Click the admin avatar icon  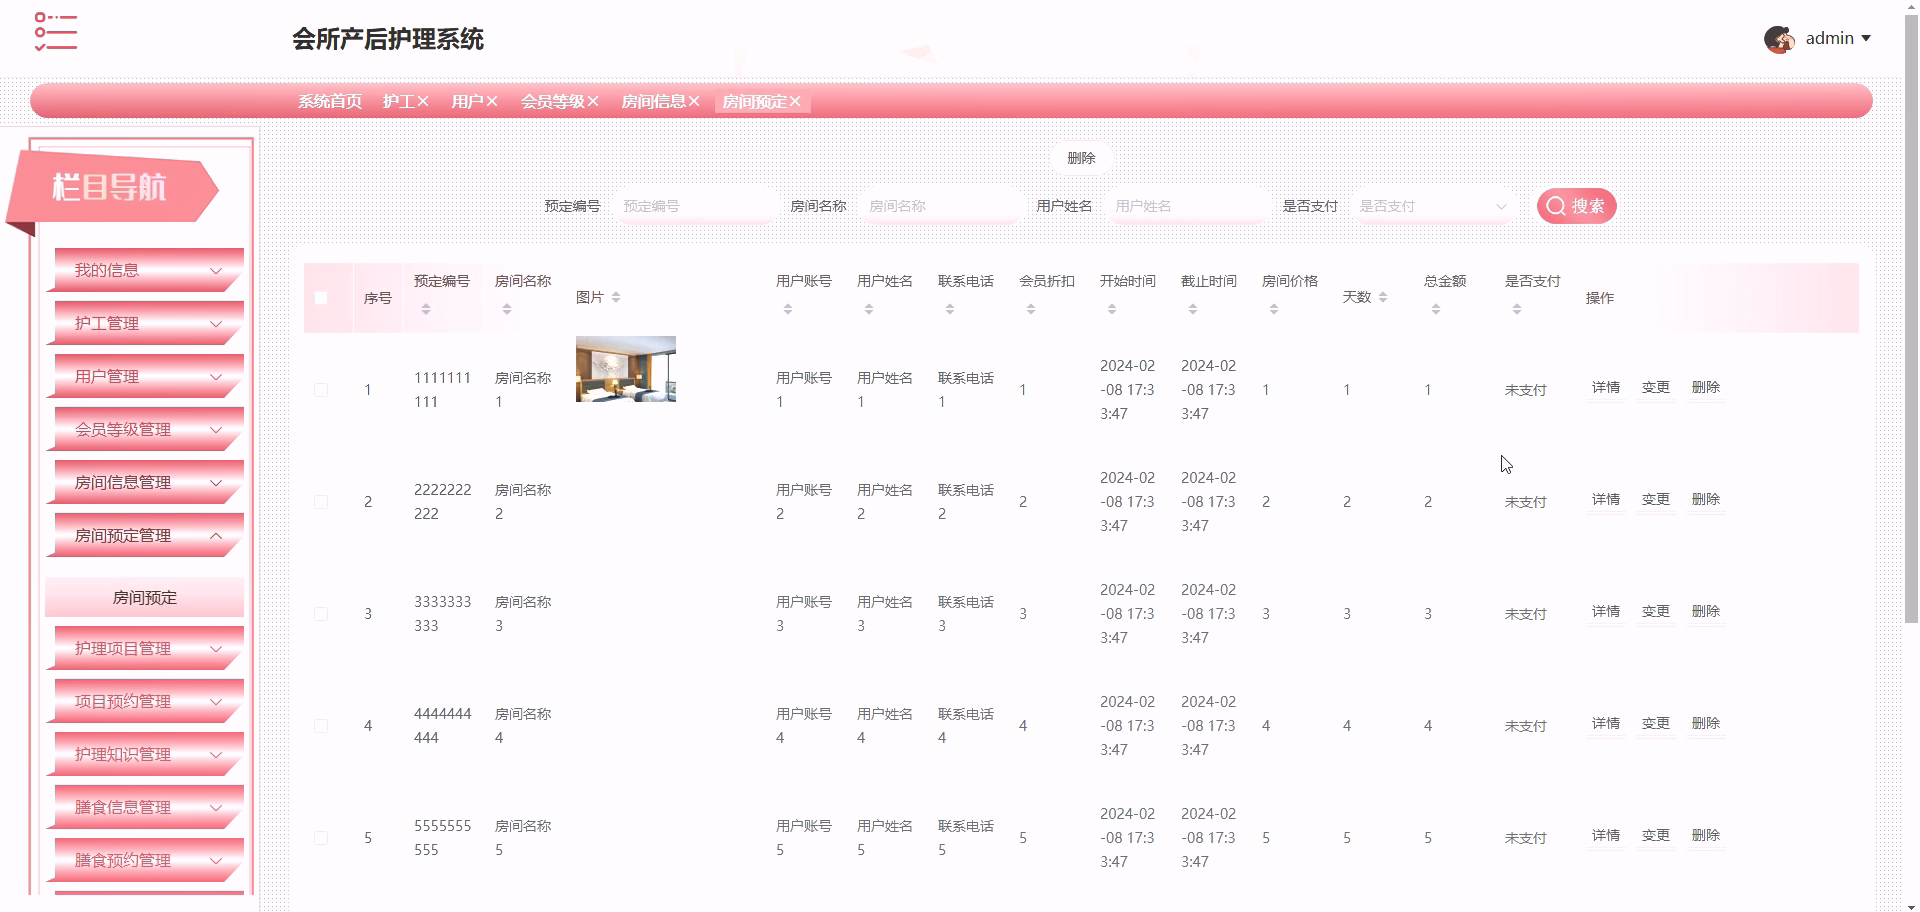(x=1780, y=38)
